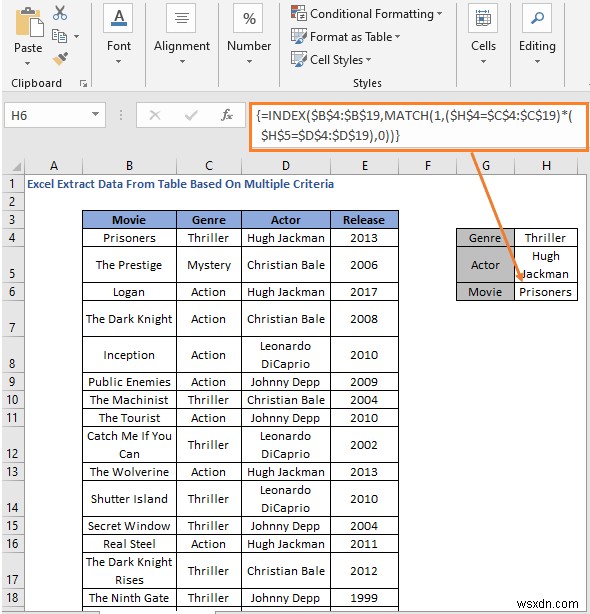Select the Format Painter brush icon
Viewport: 590px width, 614px height.
pos(60,59)
